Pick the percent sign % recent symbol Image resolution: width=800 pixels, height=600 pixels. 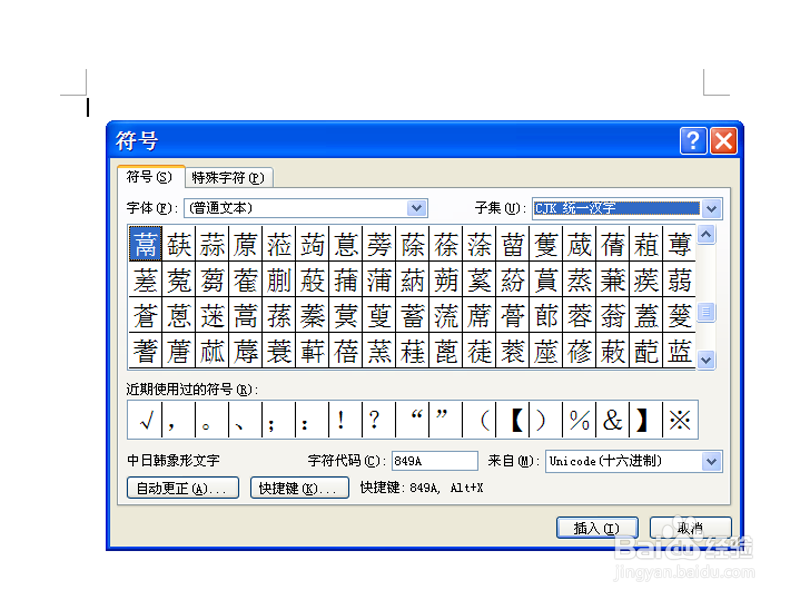coord(579,420)
